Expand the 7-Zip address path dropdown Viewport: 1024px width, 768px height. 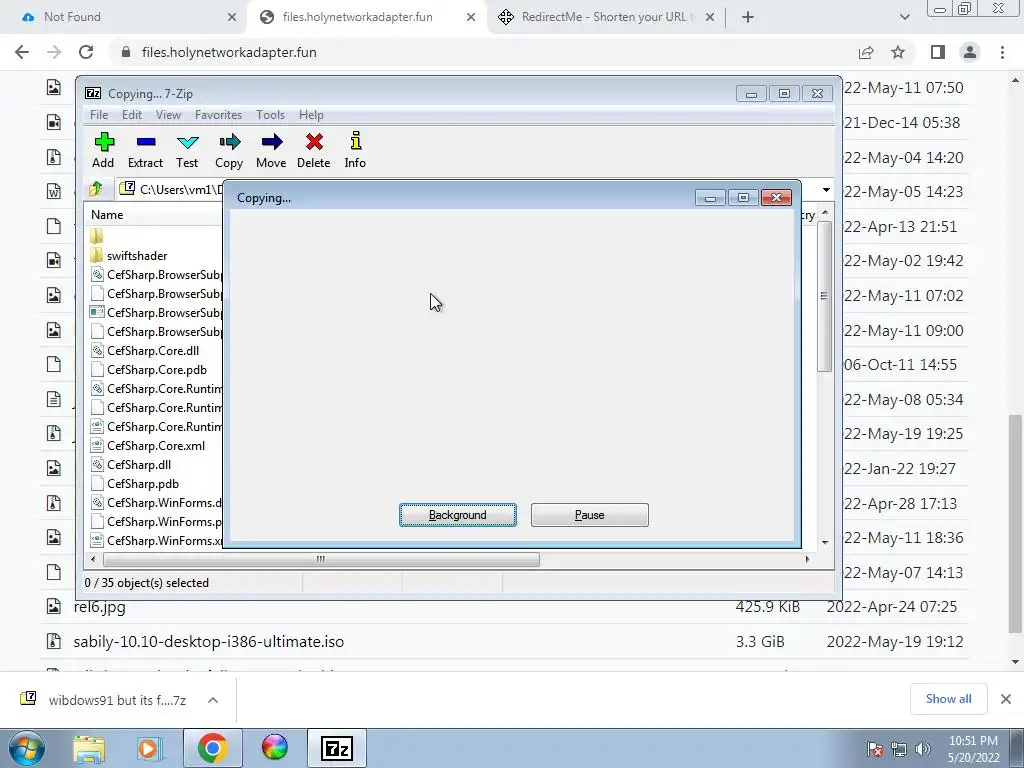(x=826, y=190)
